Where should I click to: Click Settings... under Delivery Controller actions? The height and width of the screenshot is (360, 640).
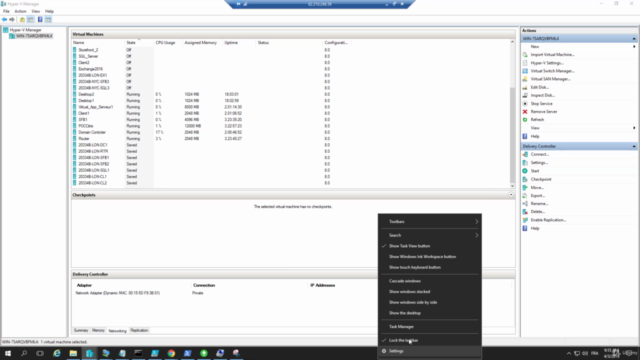pyautogui.click(x=539, y=162)
